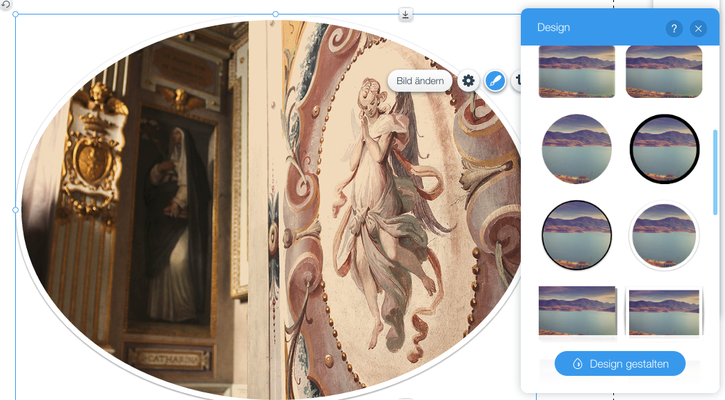Choose top-left rounded rectangle image style

(x=577, y=72)
